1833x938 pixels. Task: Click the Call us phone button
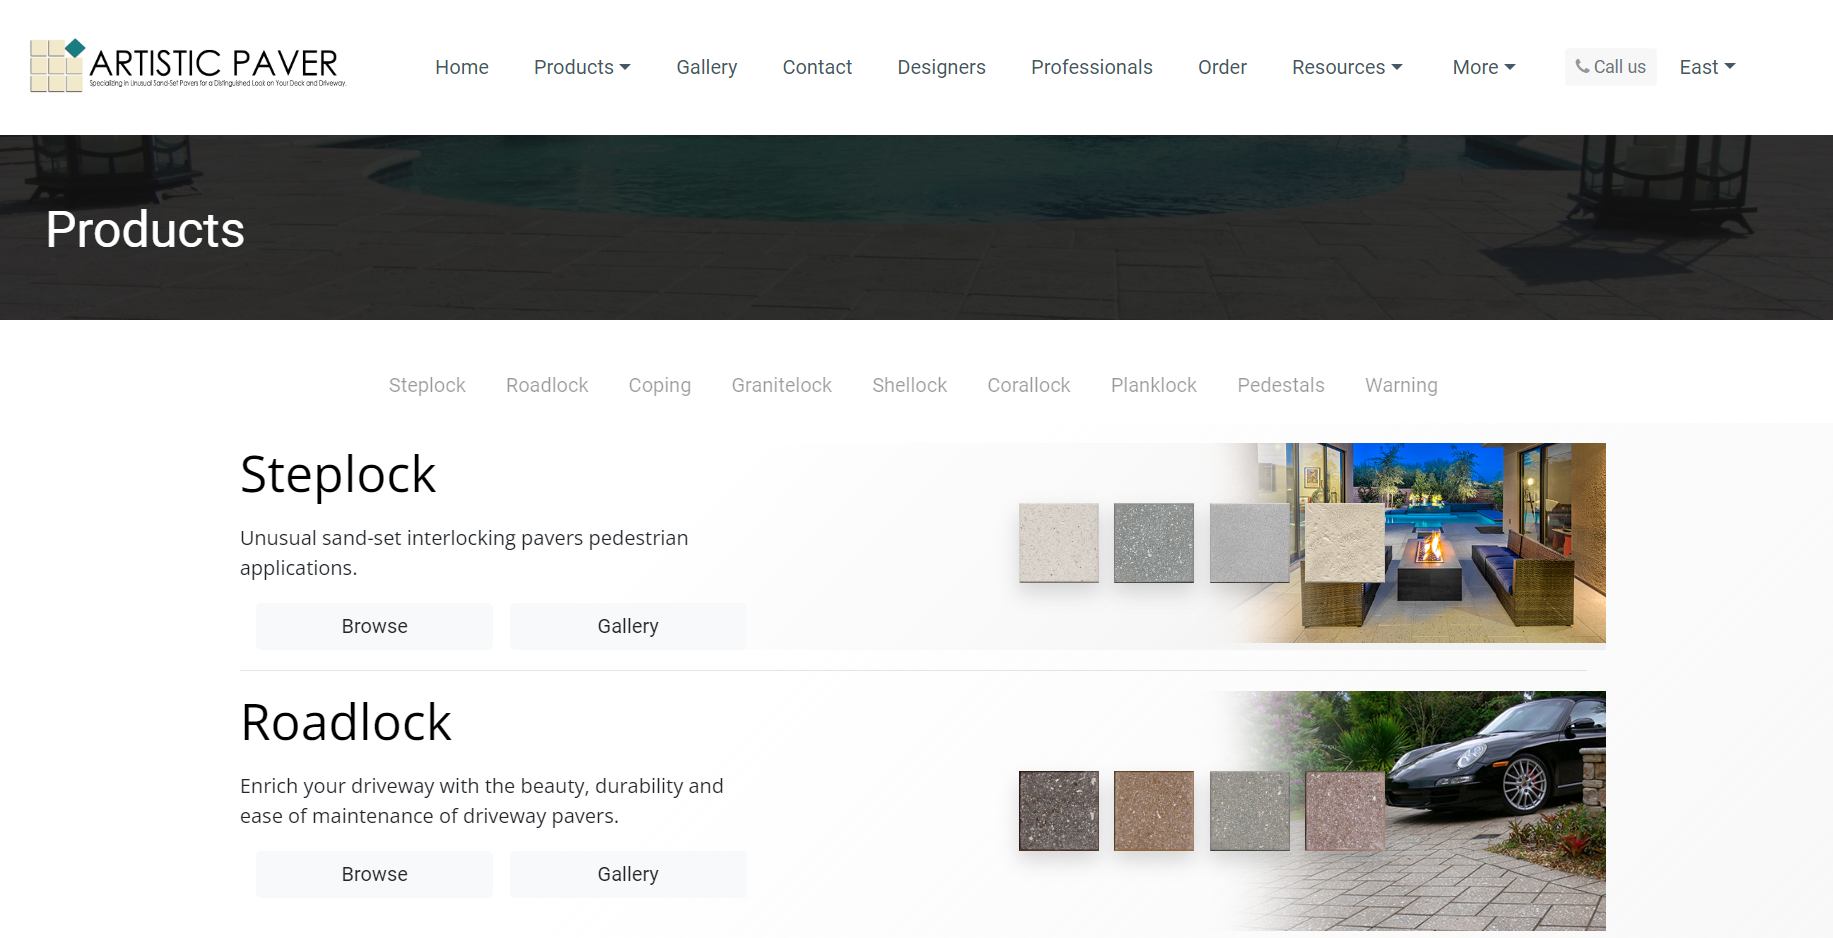[1610, 67]
